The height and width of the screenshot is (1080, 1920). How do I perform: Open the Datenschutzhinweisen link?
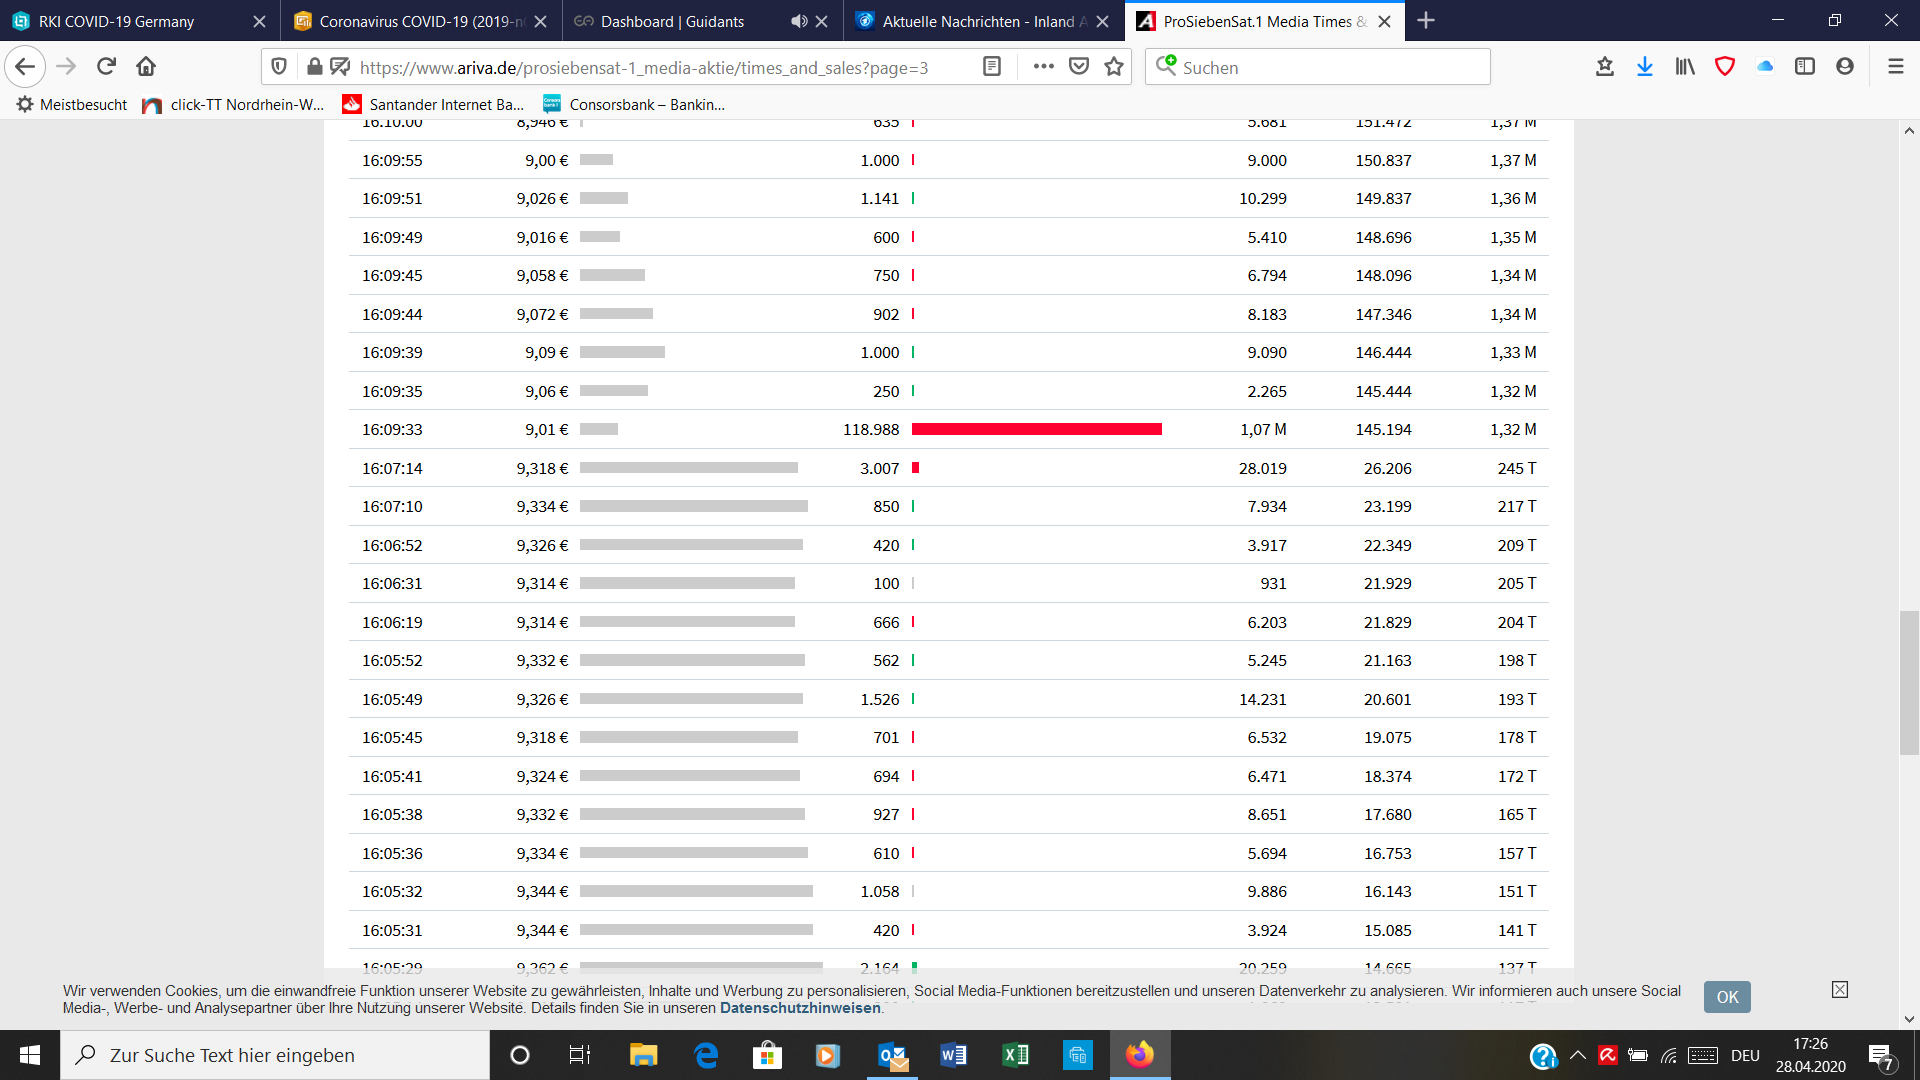pyautogui.click(x=800, y=1008)
